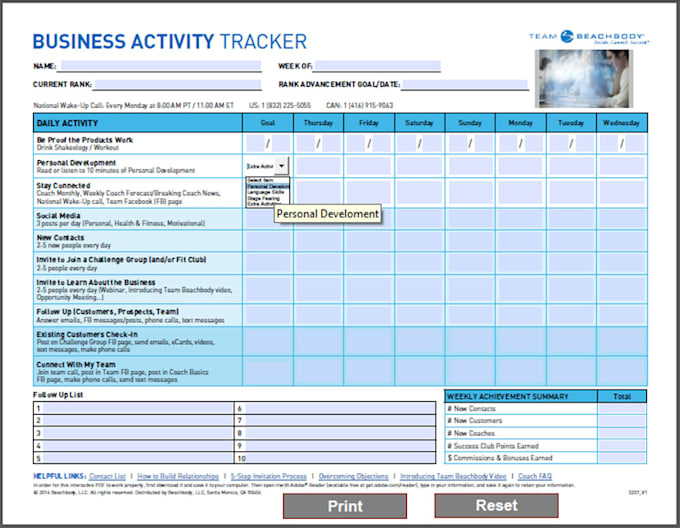The height and width of the screenshot is (528, 680).
Task: Click Success Club Points Earned total field
Action: pos(622,446)
